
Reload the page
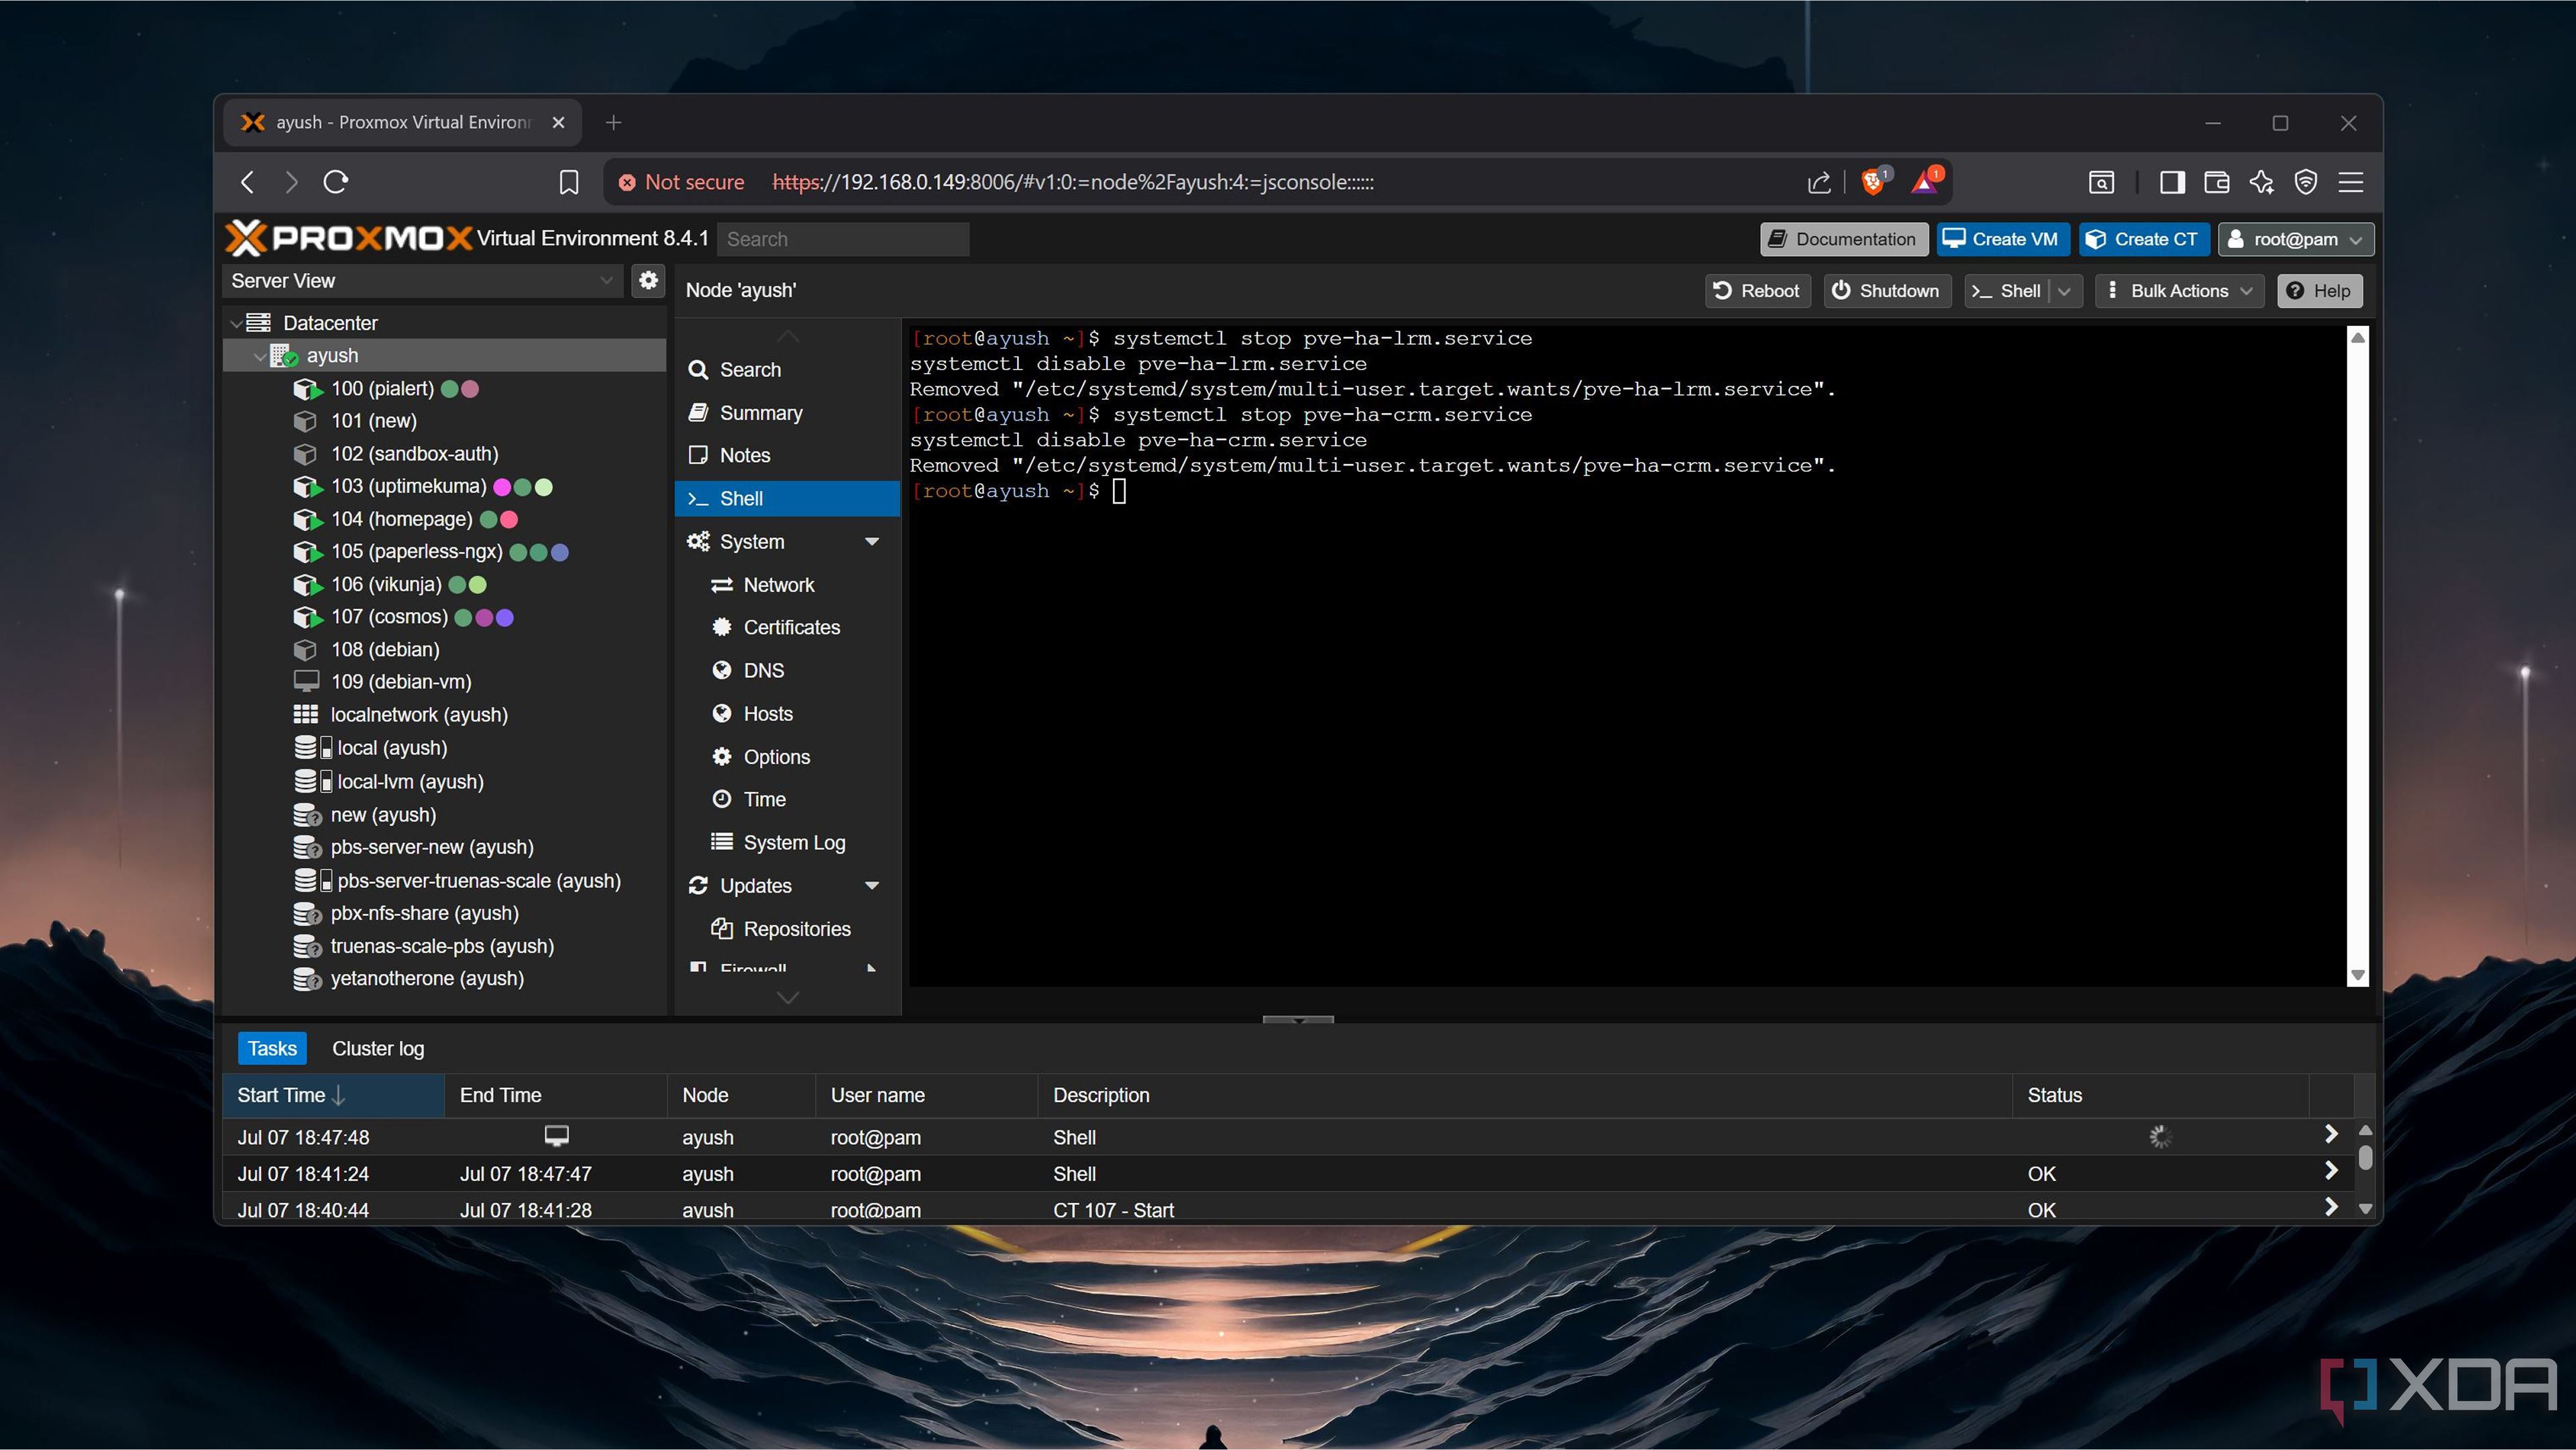coord(336,182)
